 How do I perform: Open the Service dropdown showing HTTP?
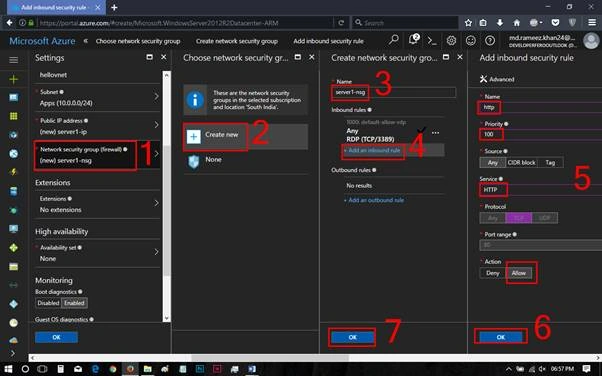(541, 190)
